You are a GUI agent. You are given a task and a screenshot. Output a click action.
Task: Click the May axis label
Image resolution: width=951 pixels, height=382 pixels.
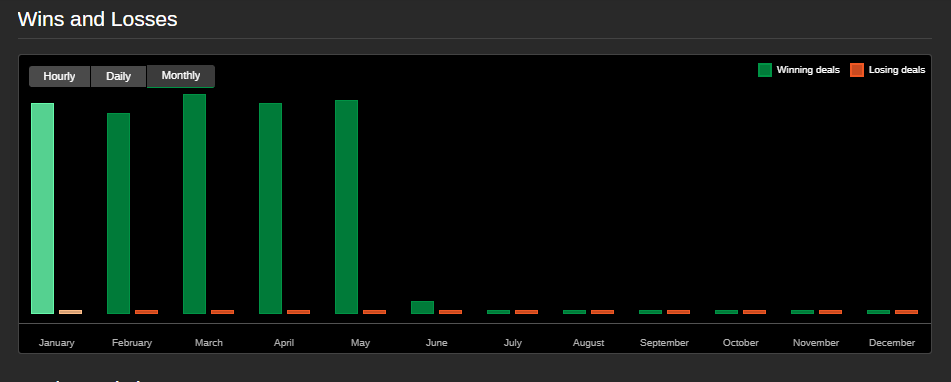click(360, 343)
